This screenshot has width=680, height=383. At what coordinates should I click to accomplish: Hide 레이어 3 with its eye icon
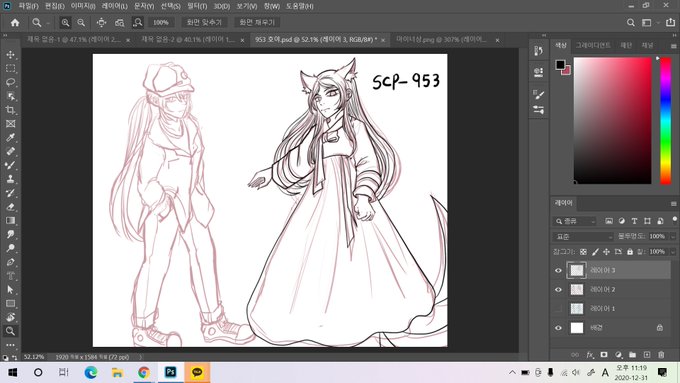point(558,270)
